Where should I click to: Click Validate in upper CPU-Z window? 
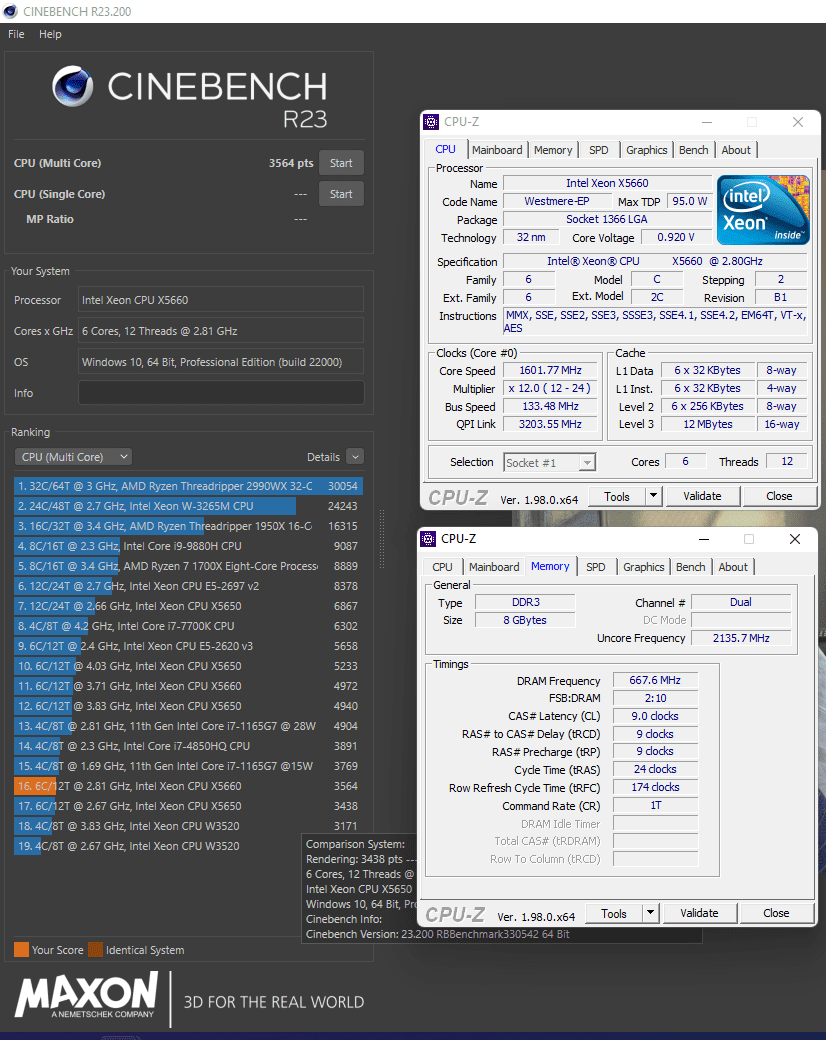pyautogui.click(x=702, y=496)
